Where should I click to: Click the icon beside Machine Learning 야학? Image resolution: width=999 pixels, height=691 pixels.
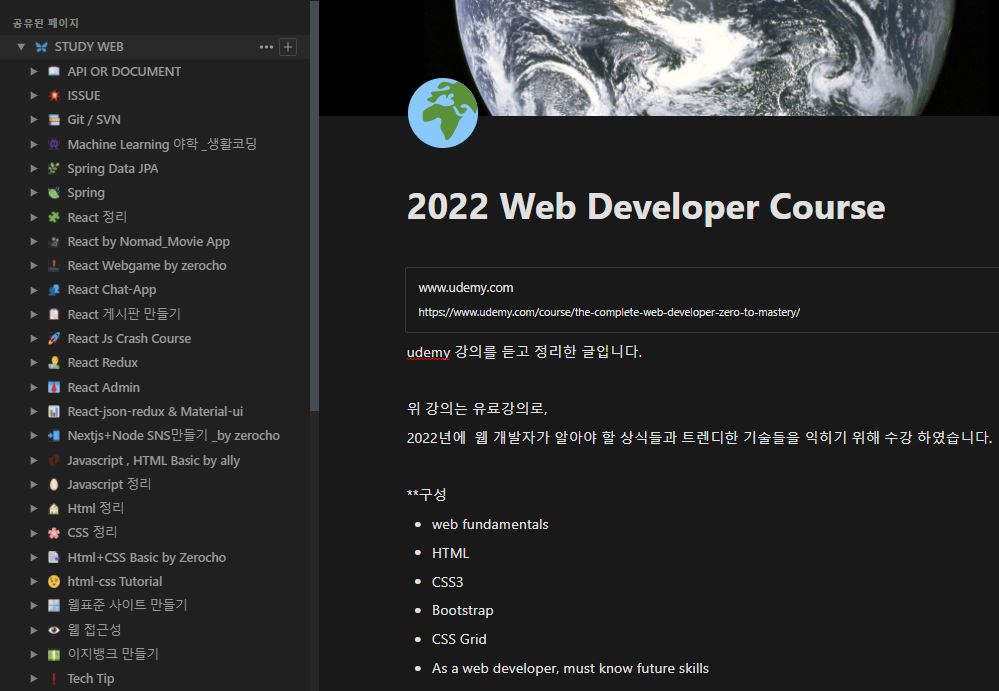[x=54, y=145]
